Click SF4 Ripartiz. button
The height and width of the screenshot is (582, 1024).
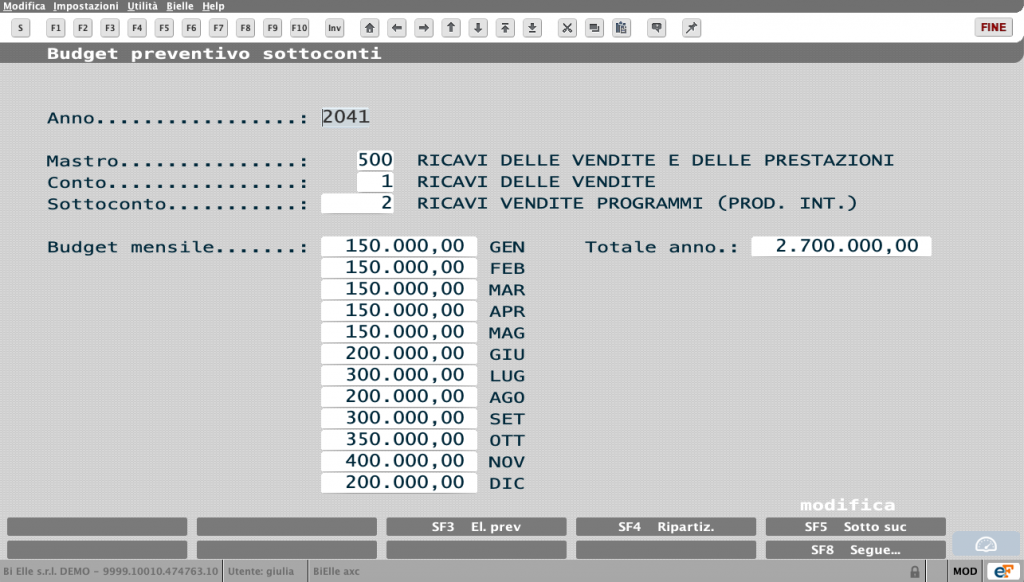[x=666, y=526]
